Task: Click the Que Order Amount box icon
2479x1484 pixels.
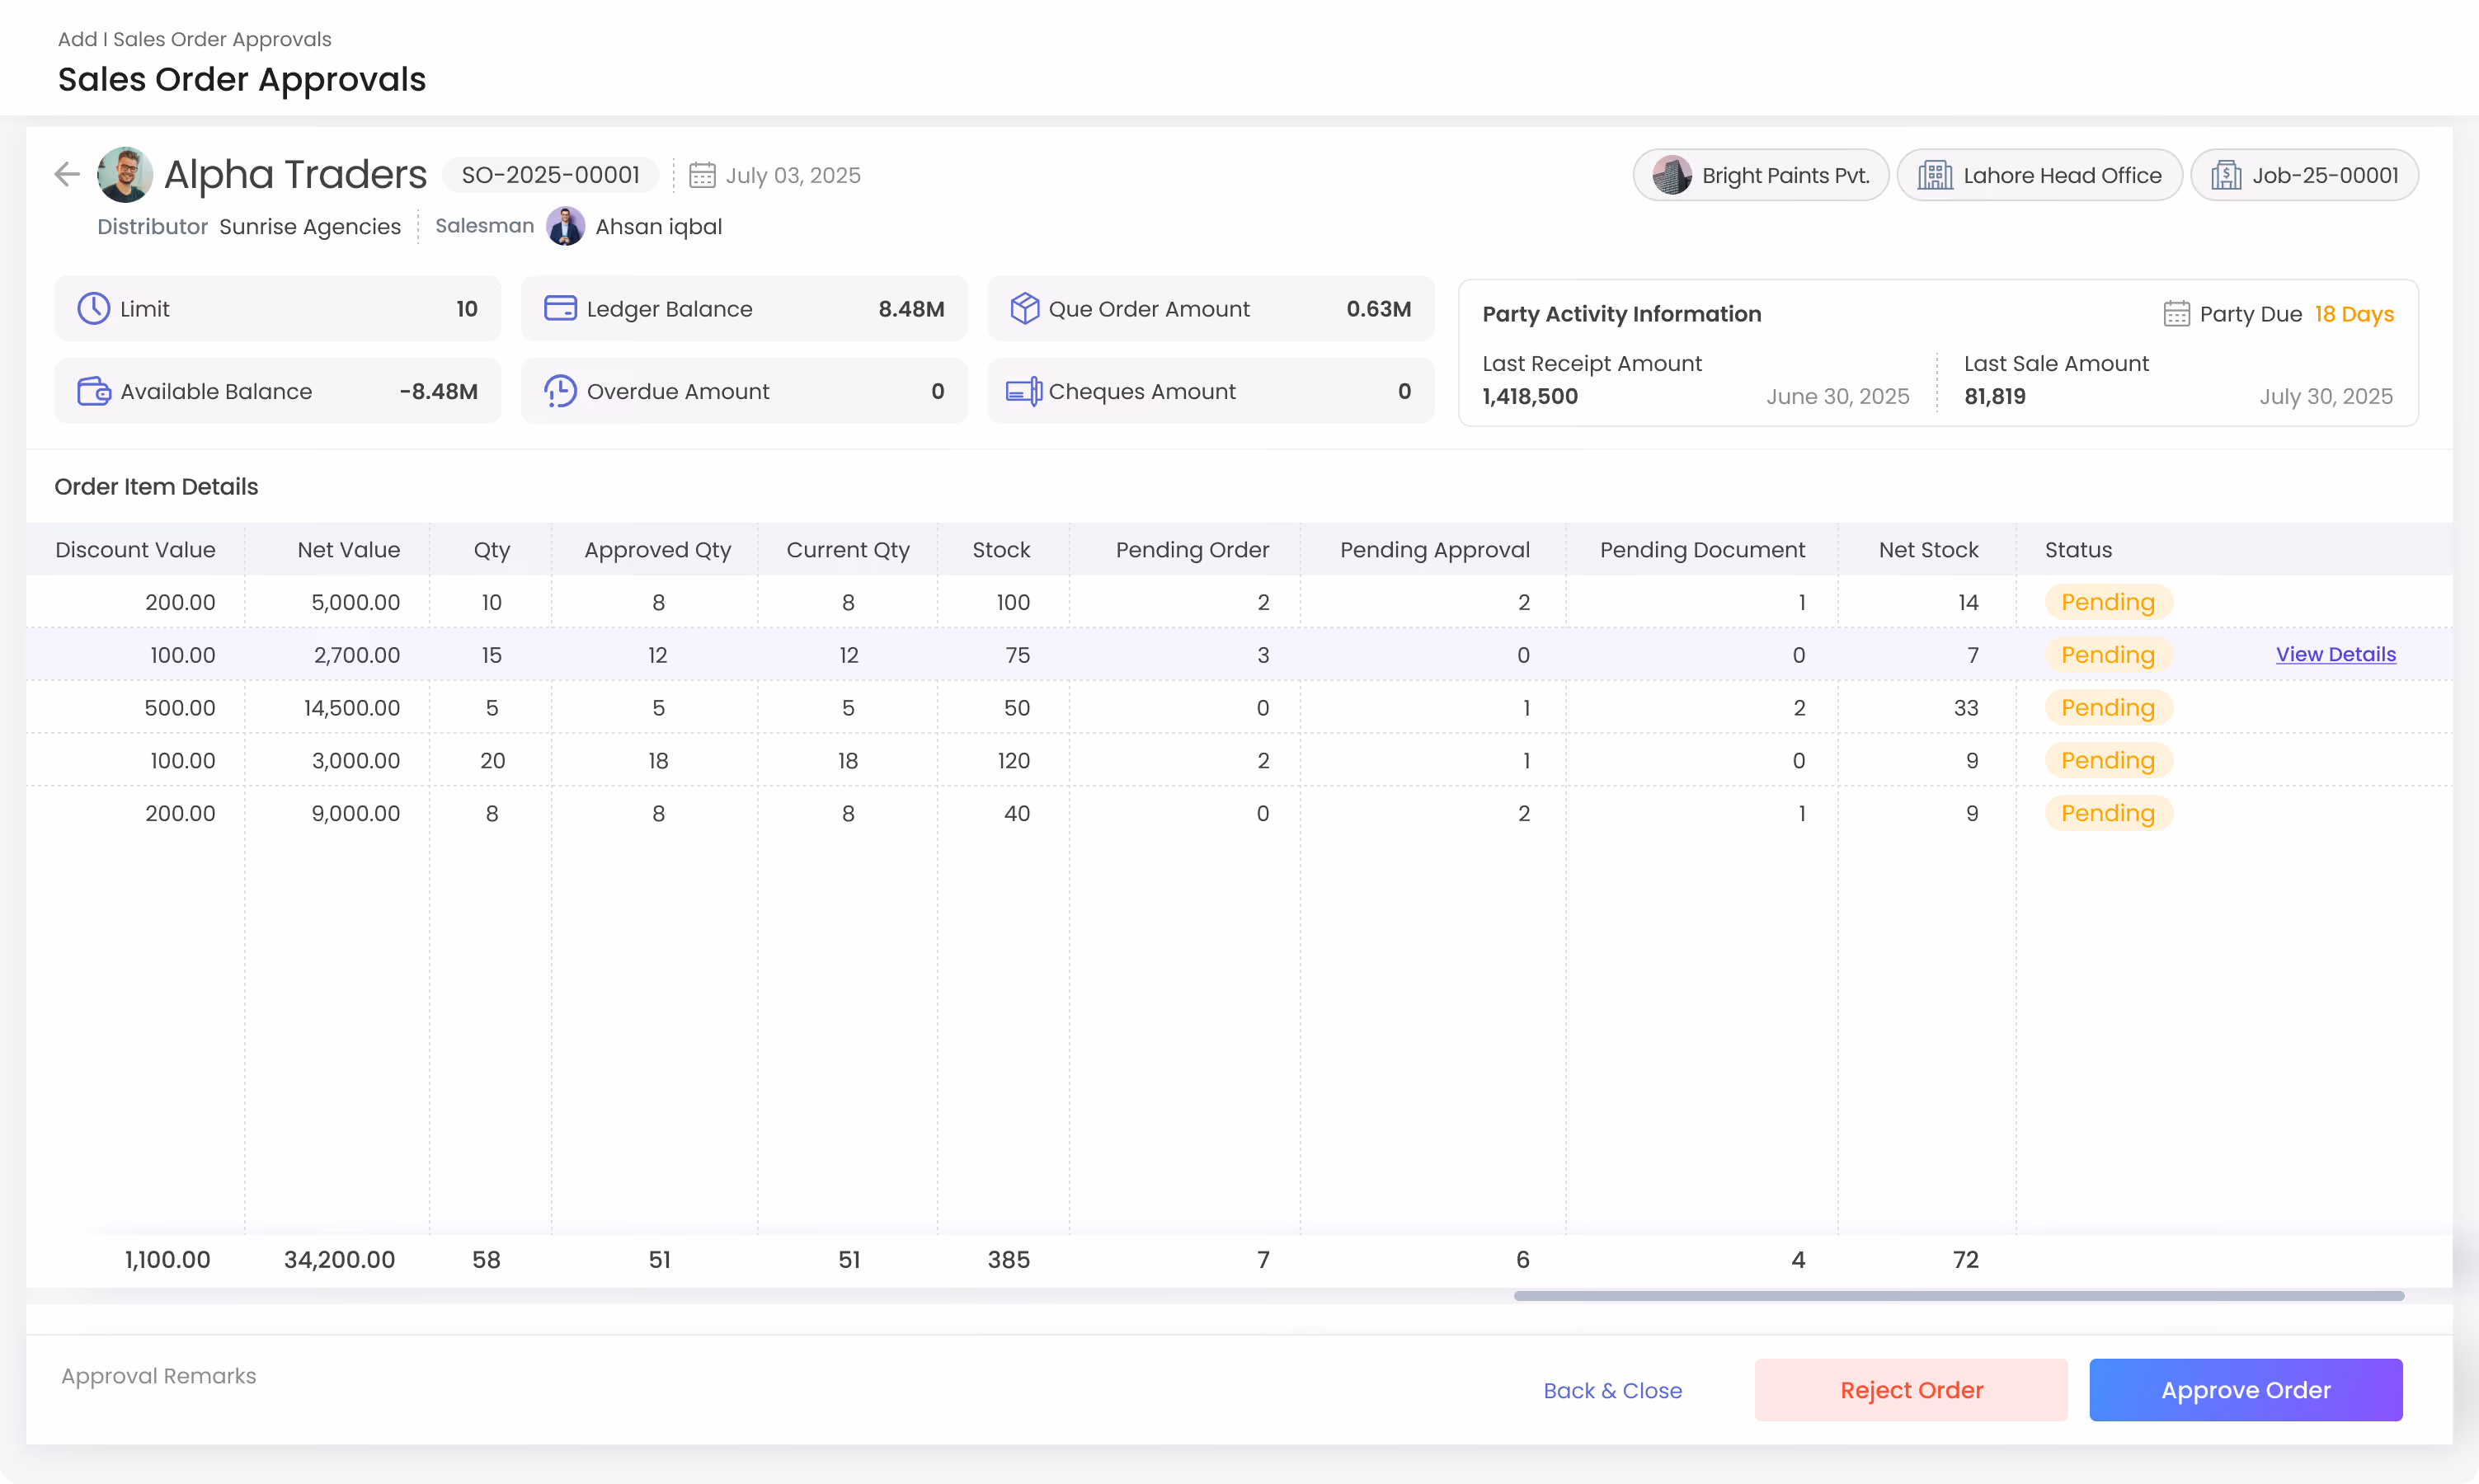Action: (x=1025, y=308)
